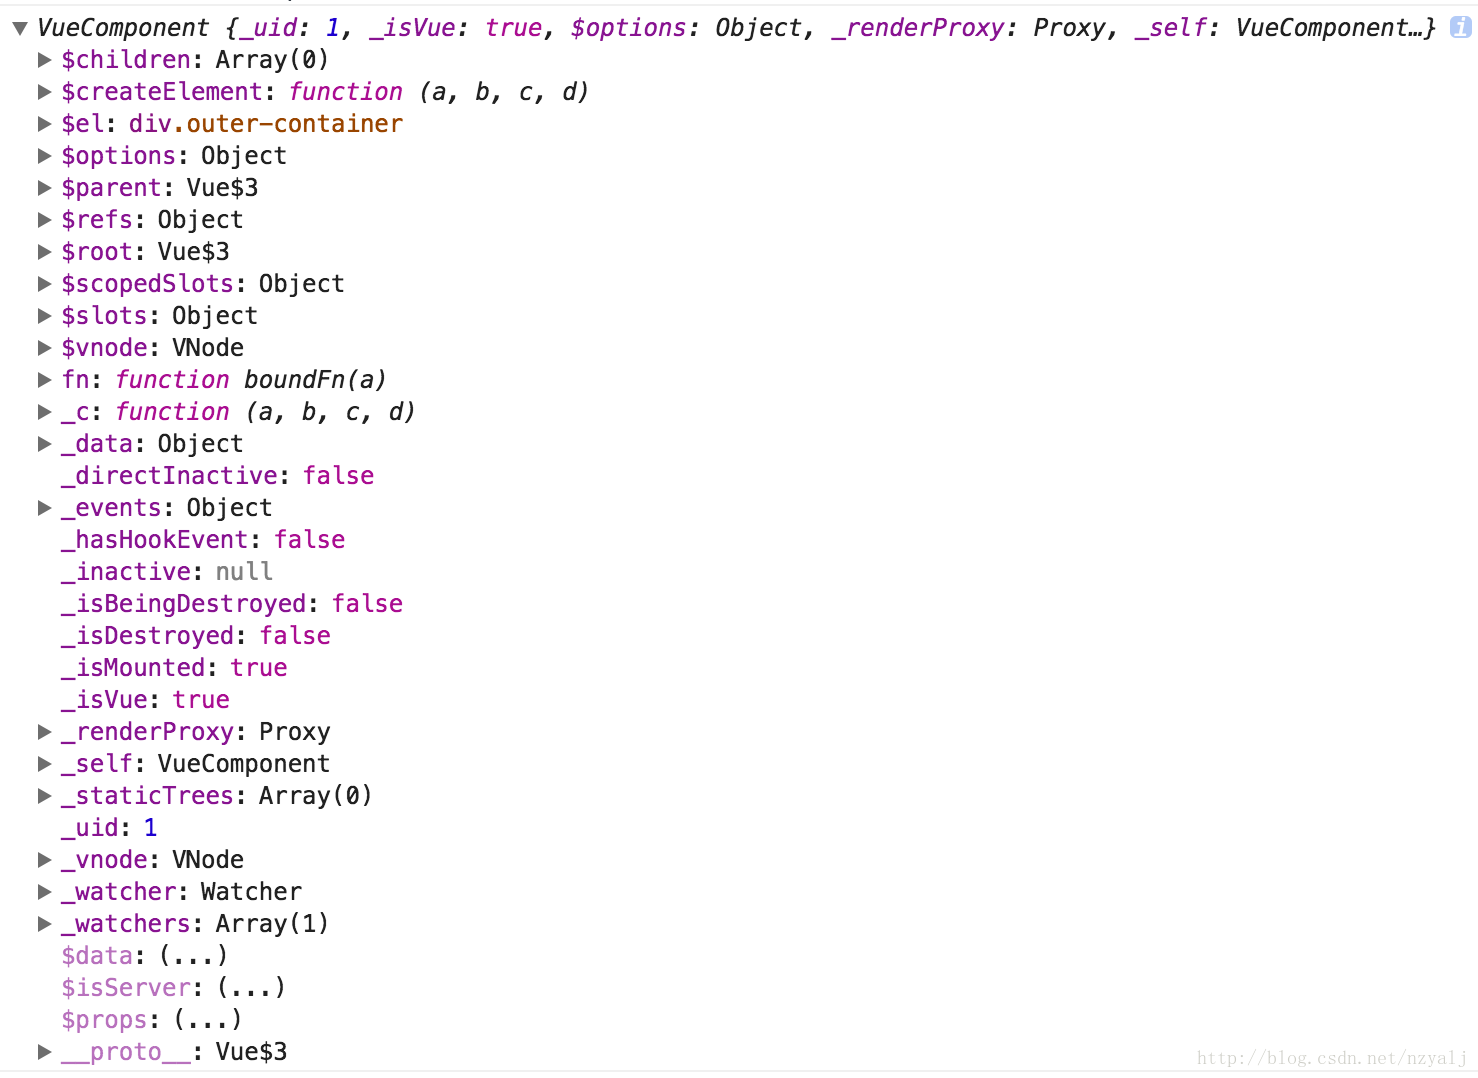Click the VueComponent header summary text

736,28
